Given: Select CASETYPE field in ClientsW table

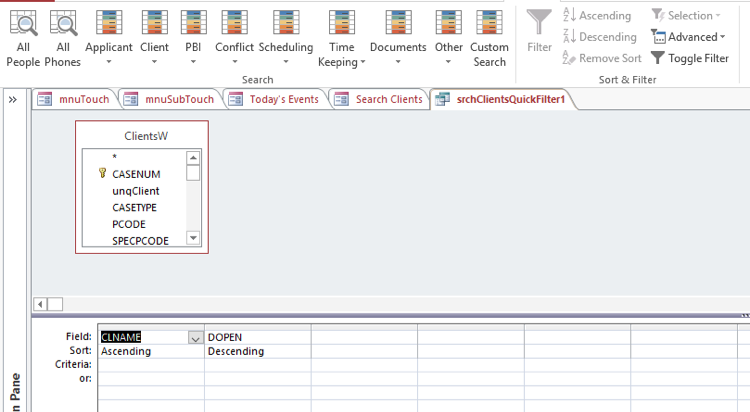Looking at the screenshot, I should click(x=134, y=207).
